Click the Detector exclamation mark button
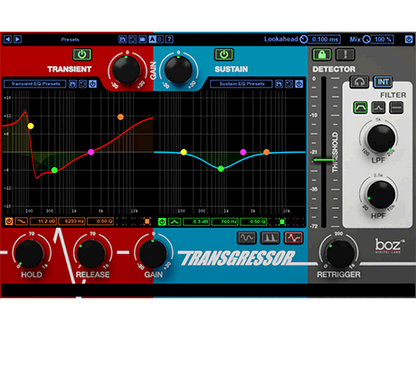The image size is (416, 376). pyautogui.click(x=345, y=54)
